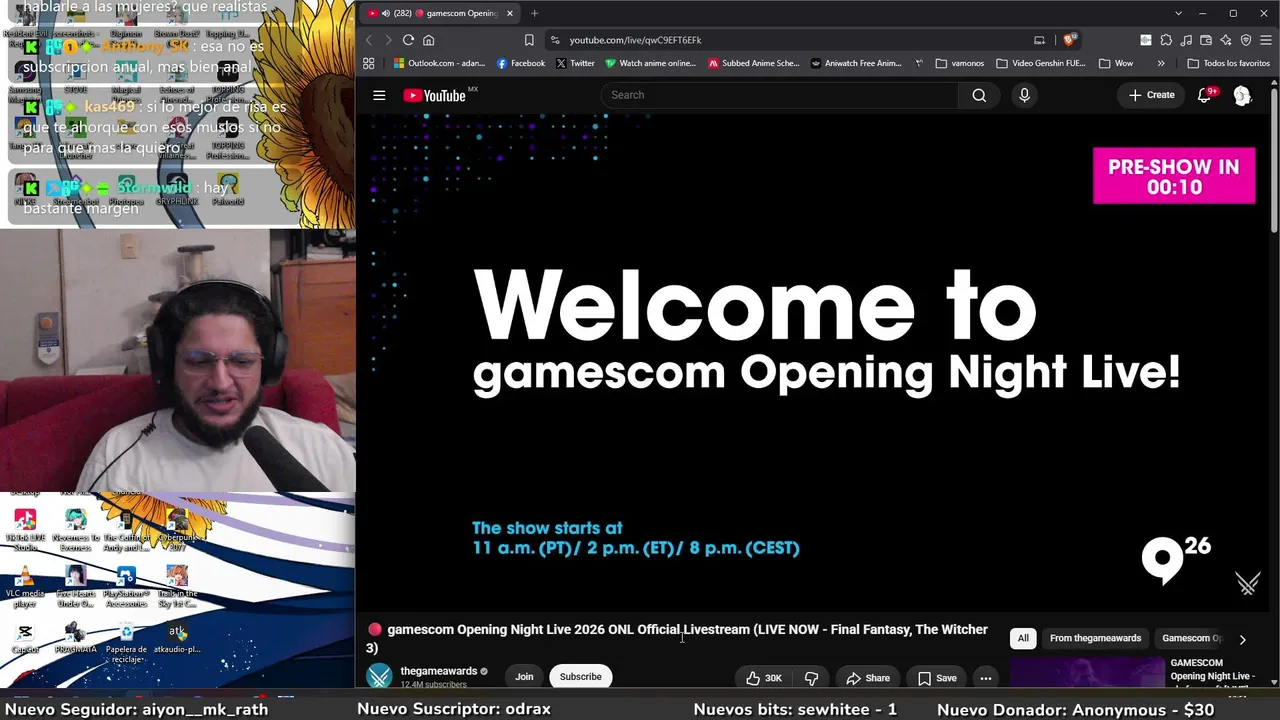Open the Create dropdown on YouTube
The height and width of the screenshot is (720, 1280).
click(x=1152, y=95)
